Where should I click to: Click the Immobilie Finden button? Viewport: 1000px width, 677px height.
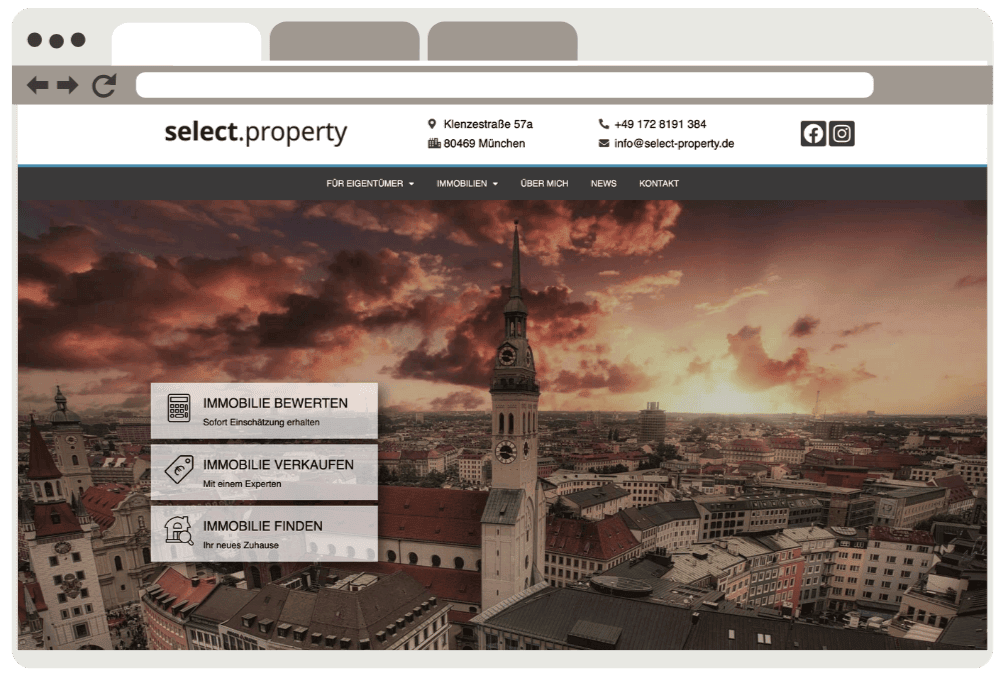tap(264, 534)
